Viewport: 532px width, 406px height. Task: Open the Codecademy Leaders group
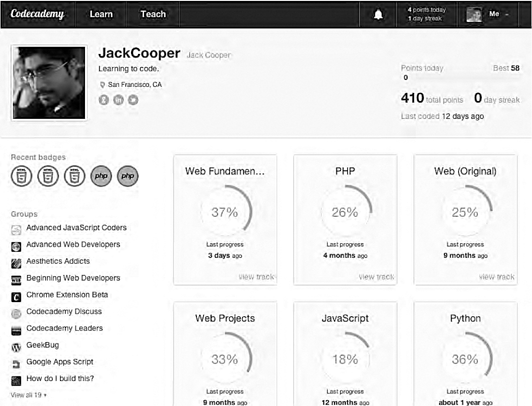click(x=64, y=328)
